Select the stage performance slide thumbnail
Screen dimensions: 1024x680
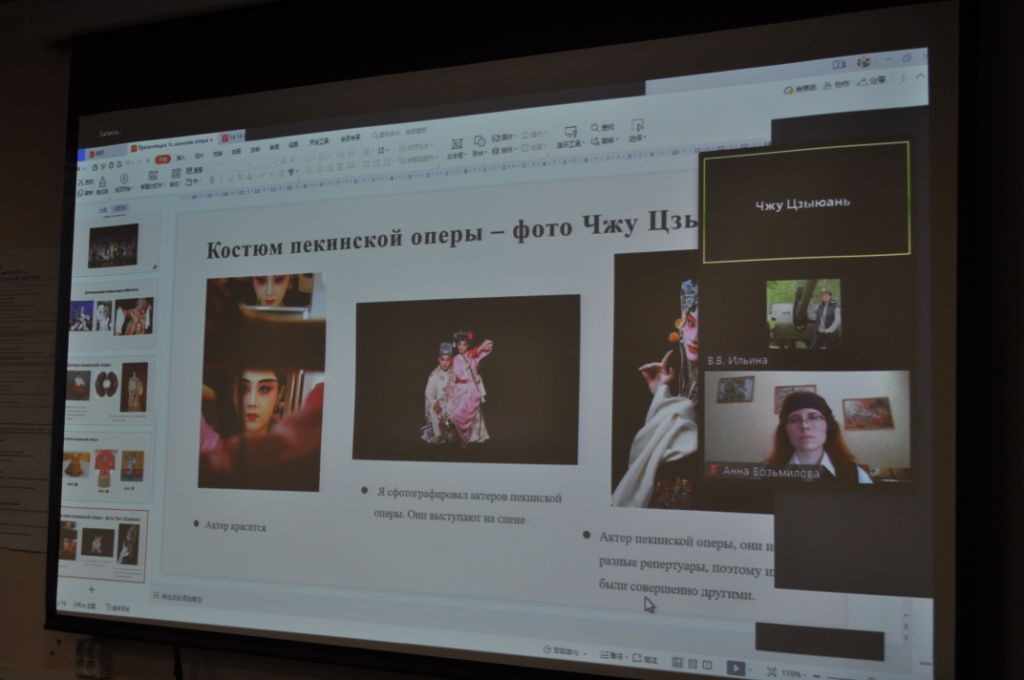[x=113, y=245]
